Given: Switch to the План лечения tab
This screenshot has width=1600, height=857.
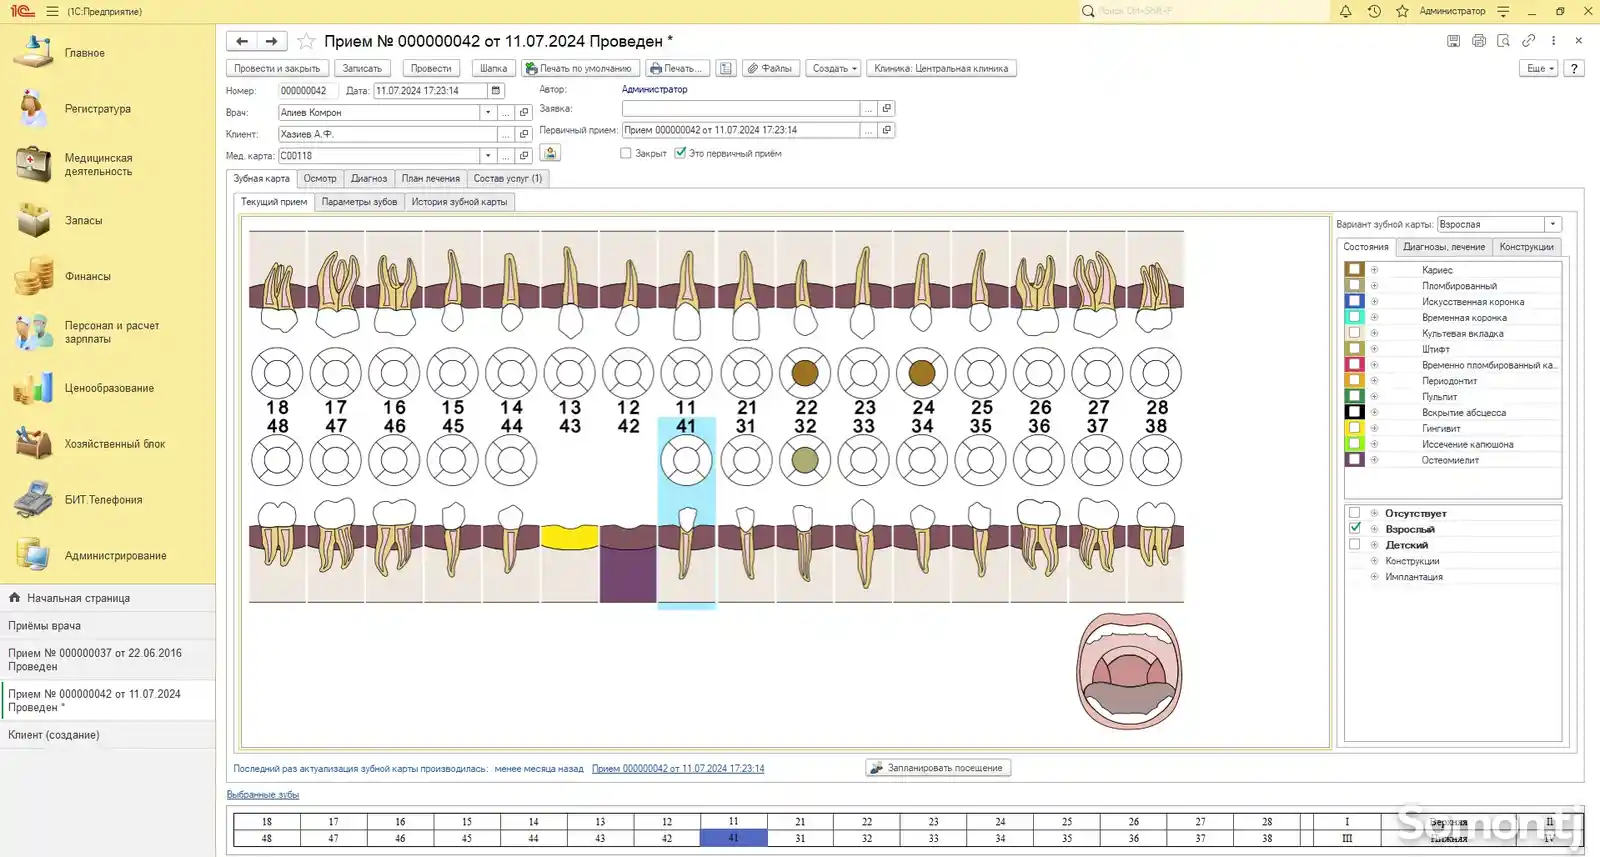Looking at the screenshot, I should (431, 178).
